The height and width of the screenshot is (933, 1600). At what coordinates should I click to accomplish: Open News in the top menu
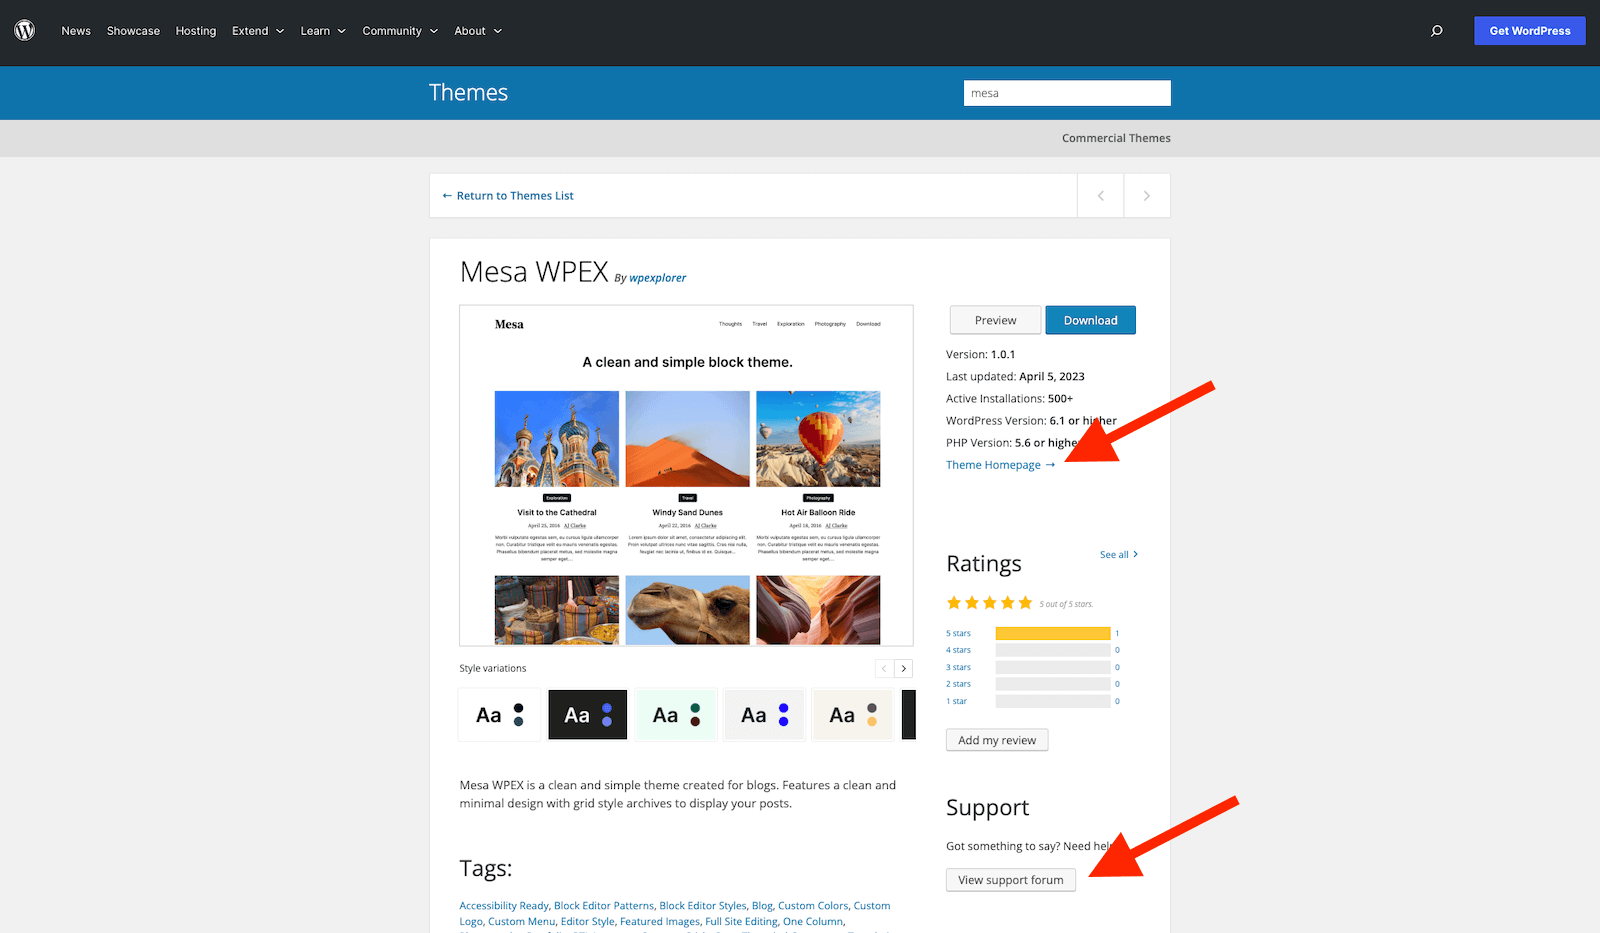[76, 31]
